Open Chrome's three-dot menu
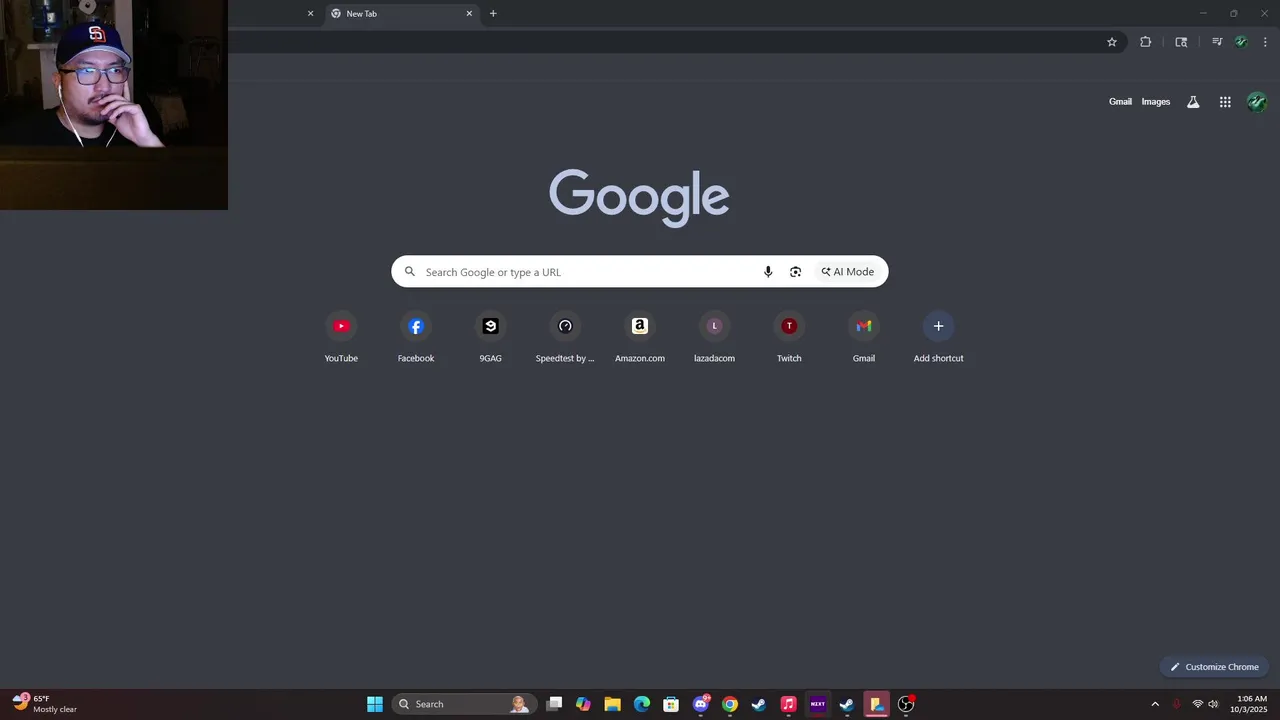 (x=1265, y=42)
